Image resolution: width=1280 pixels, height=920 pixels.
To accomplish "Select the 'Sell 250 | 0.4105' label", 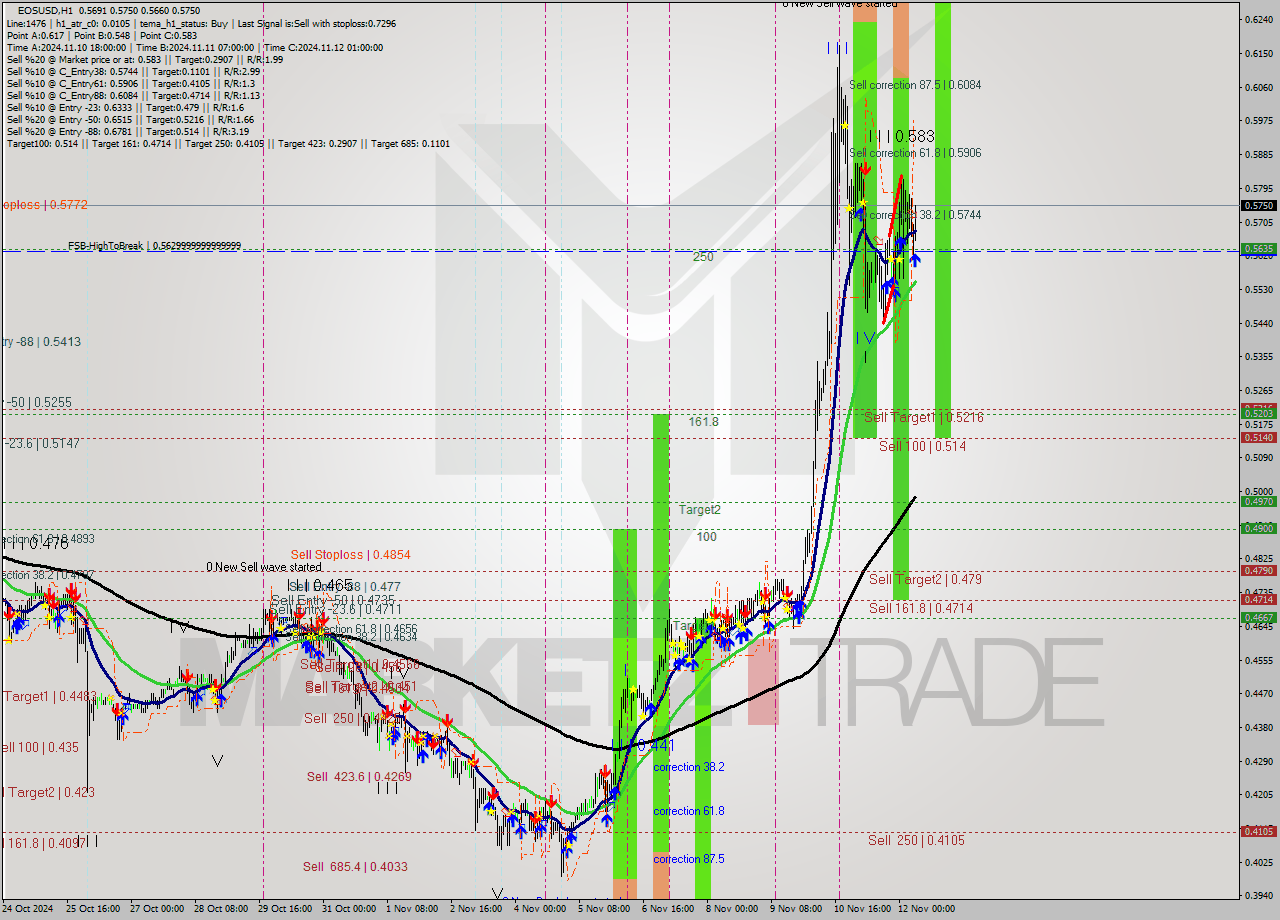I will [916, 840].
